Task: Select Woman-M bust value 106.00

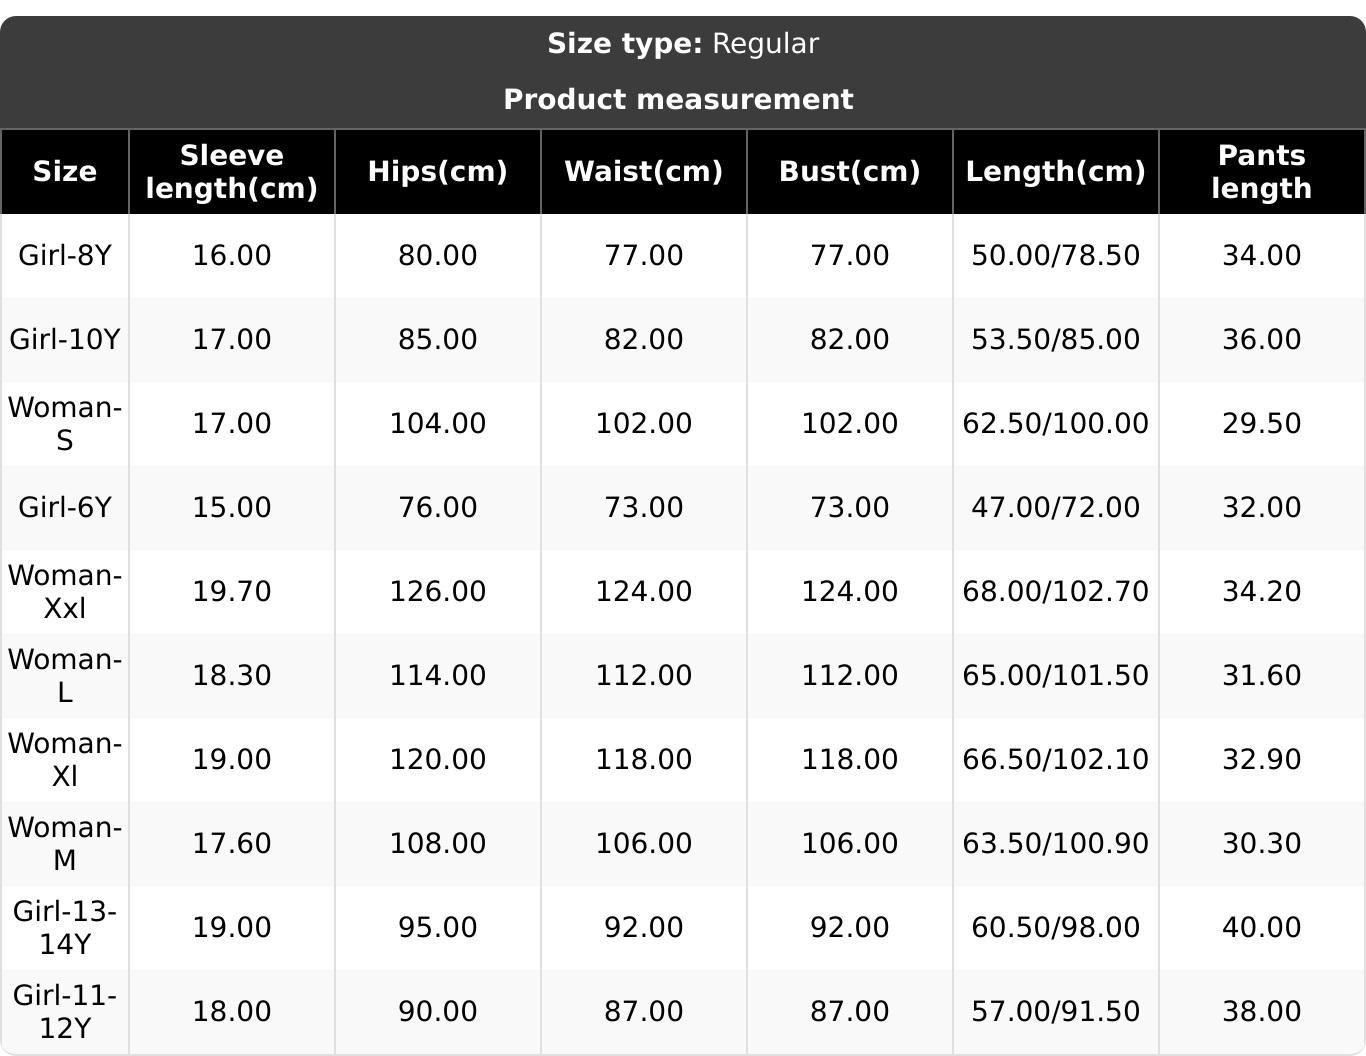Action: click(x=850, y=843)
